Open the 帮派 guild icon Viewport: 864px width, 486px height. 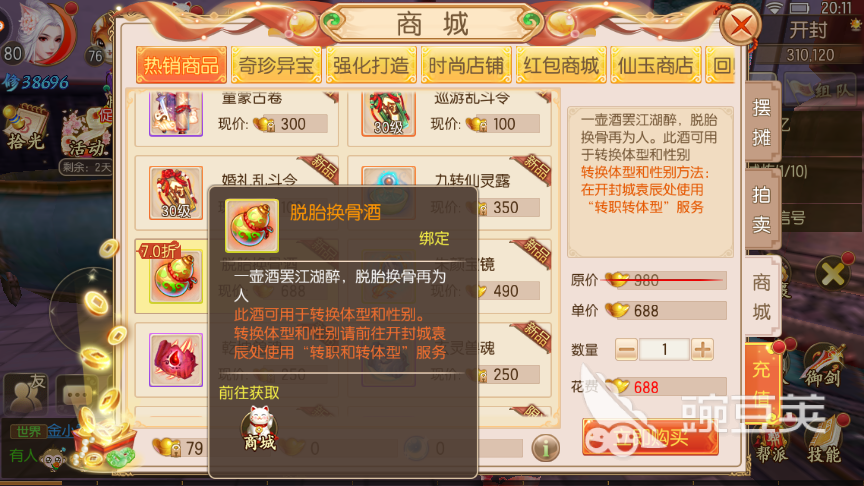(771, 442)
